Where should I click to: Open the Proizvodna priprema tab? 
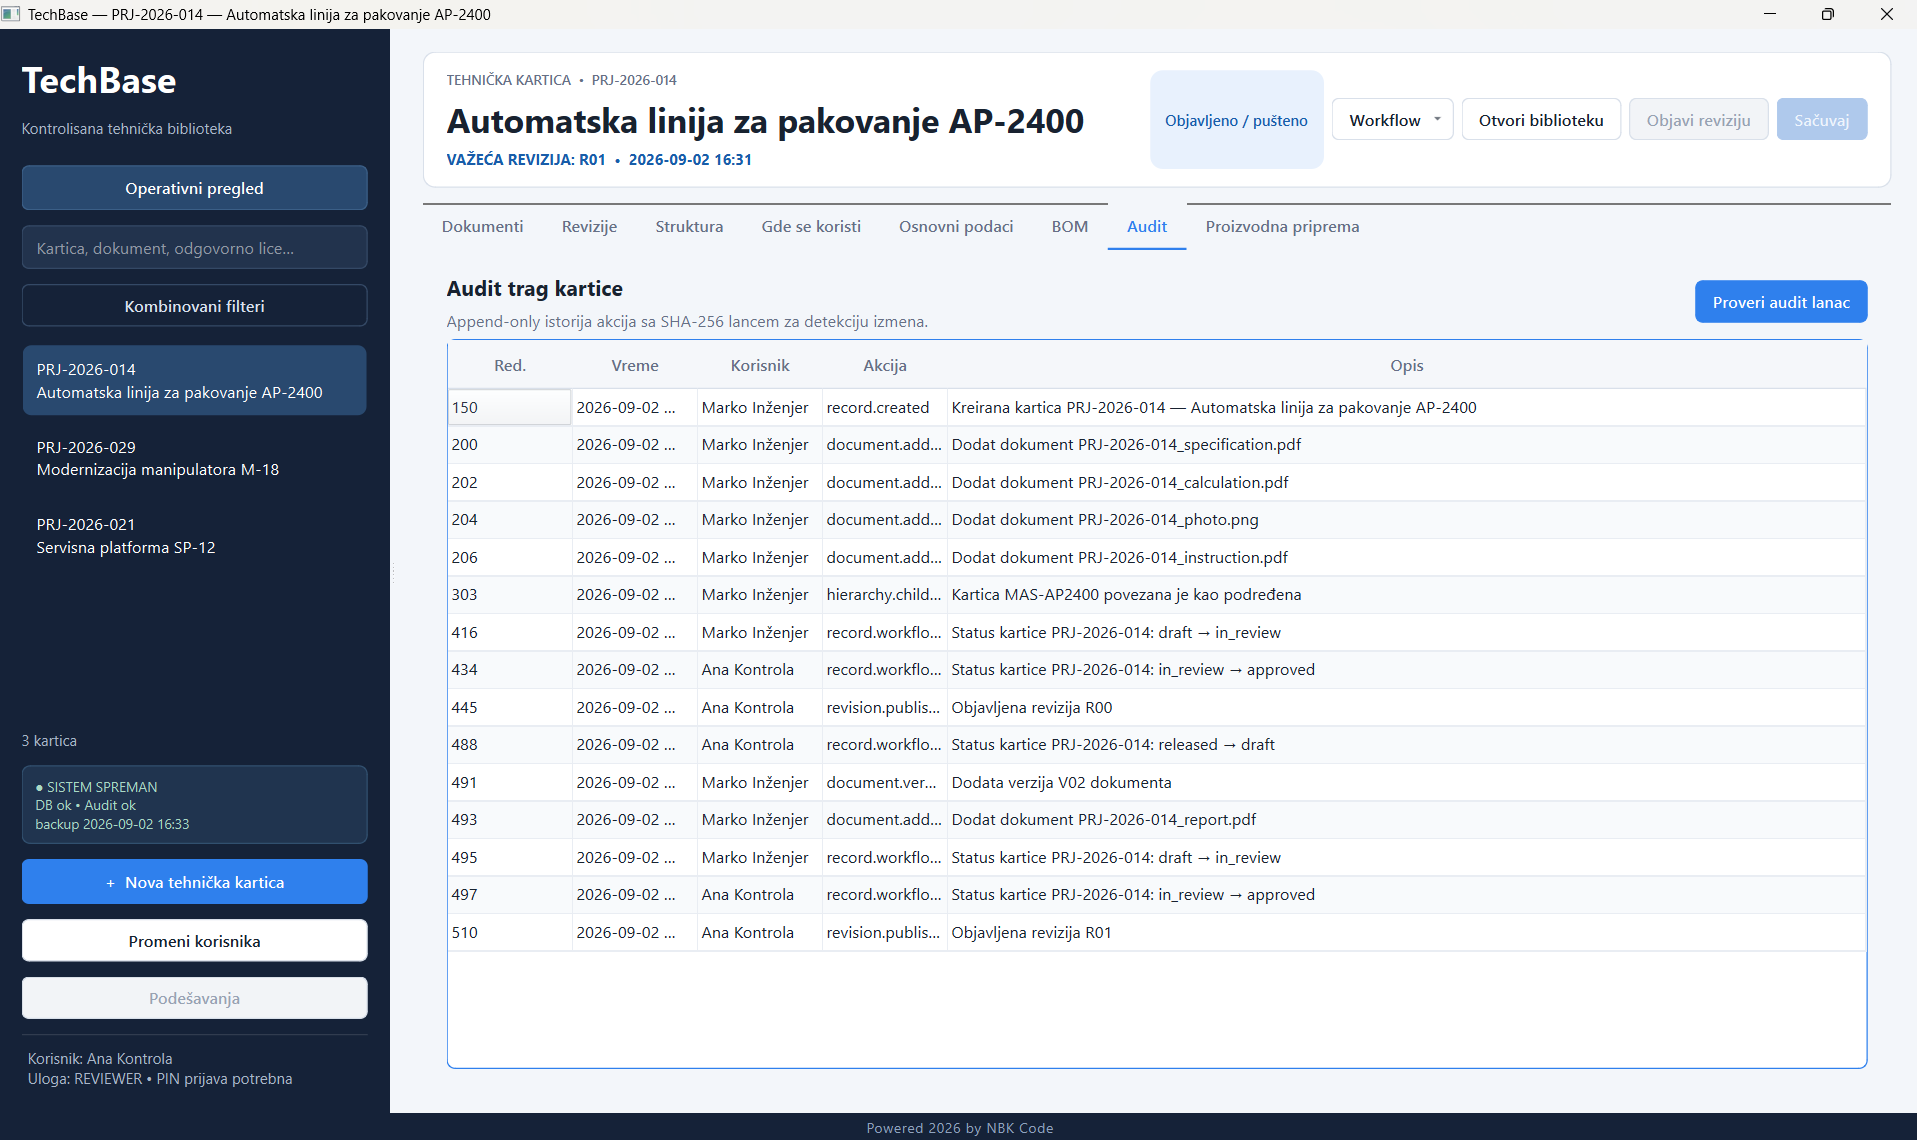(x=1282, y=227)
